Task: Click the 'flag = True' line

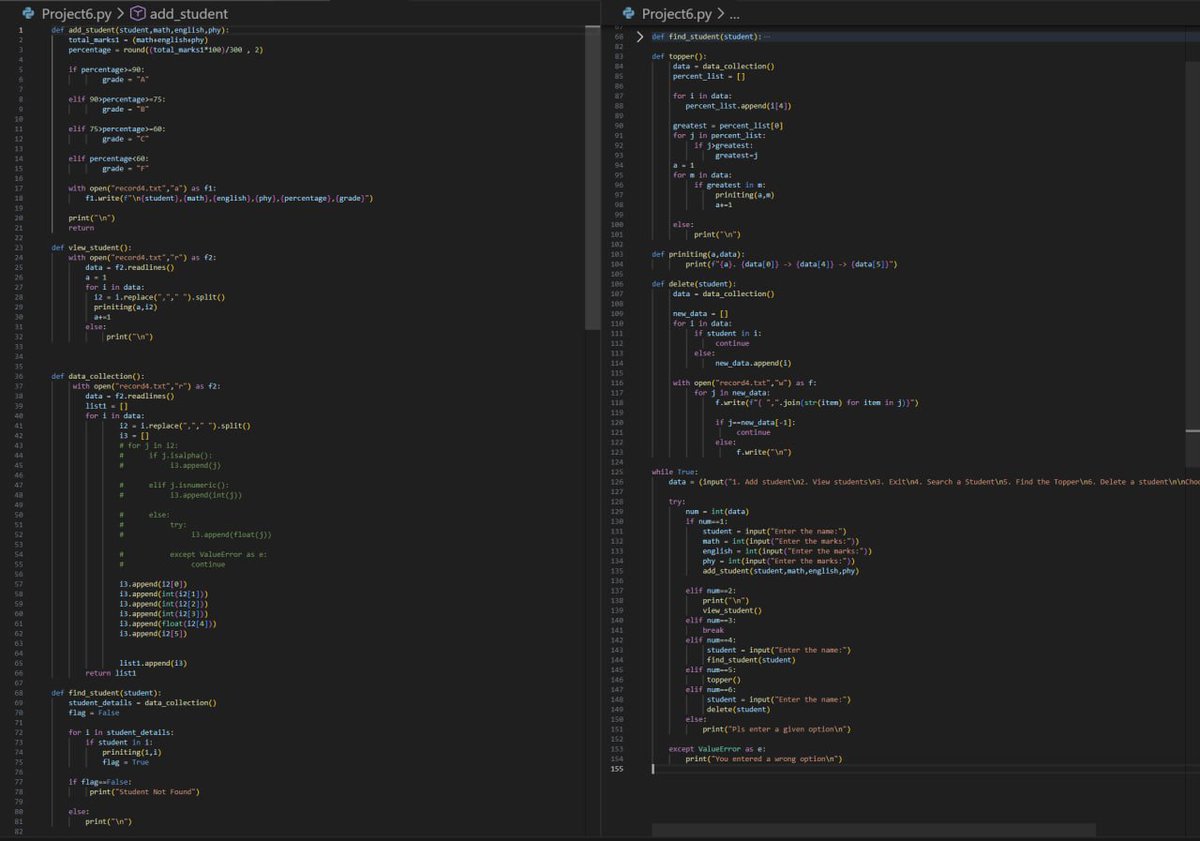Action: point(125,762)
